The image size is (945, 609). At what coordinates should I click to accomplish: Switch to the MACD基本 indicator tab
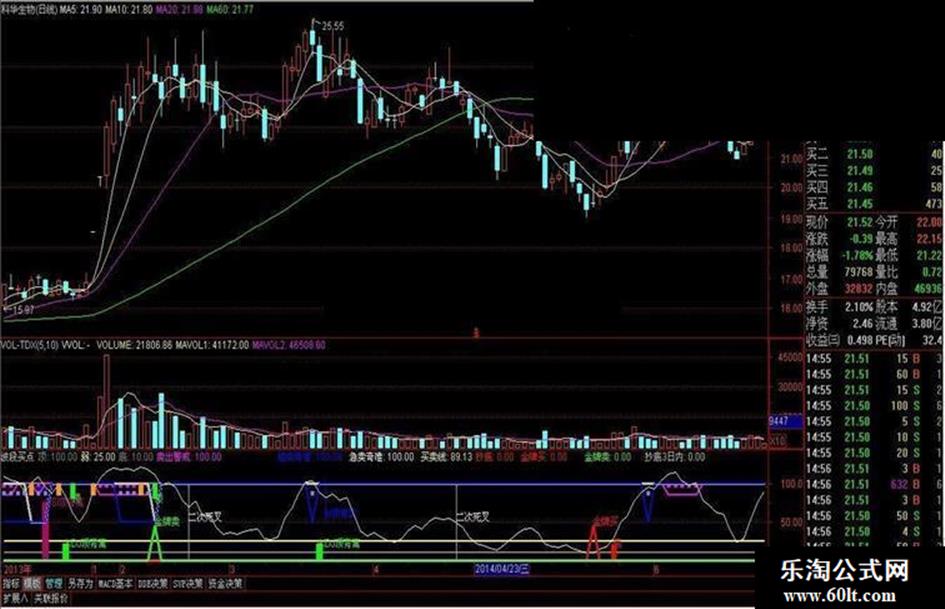[115, 584]
